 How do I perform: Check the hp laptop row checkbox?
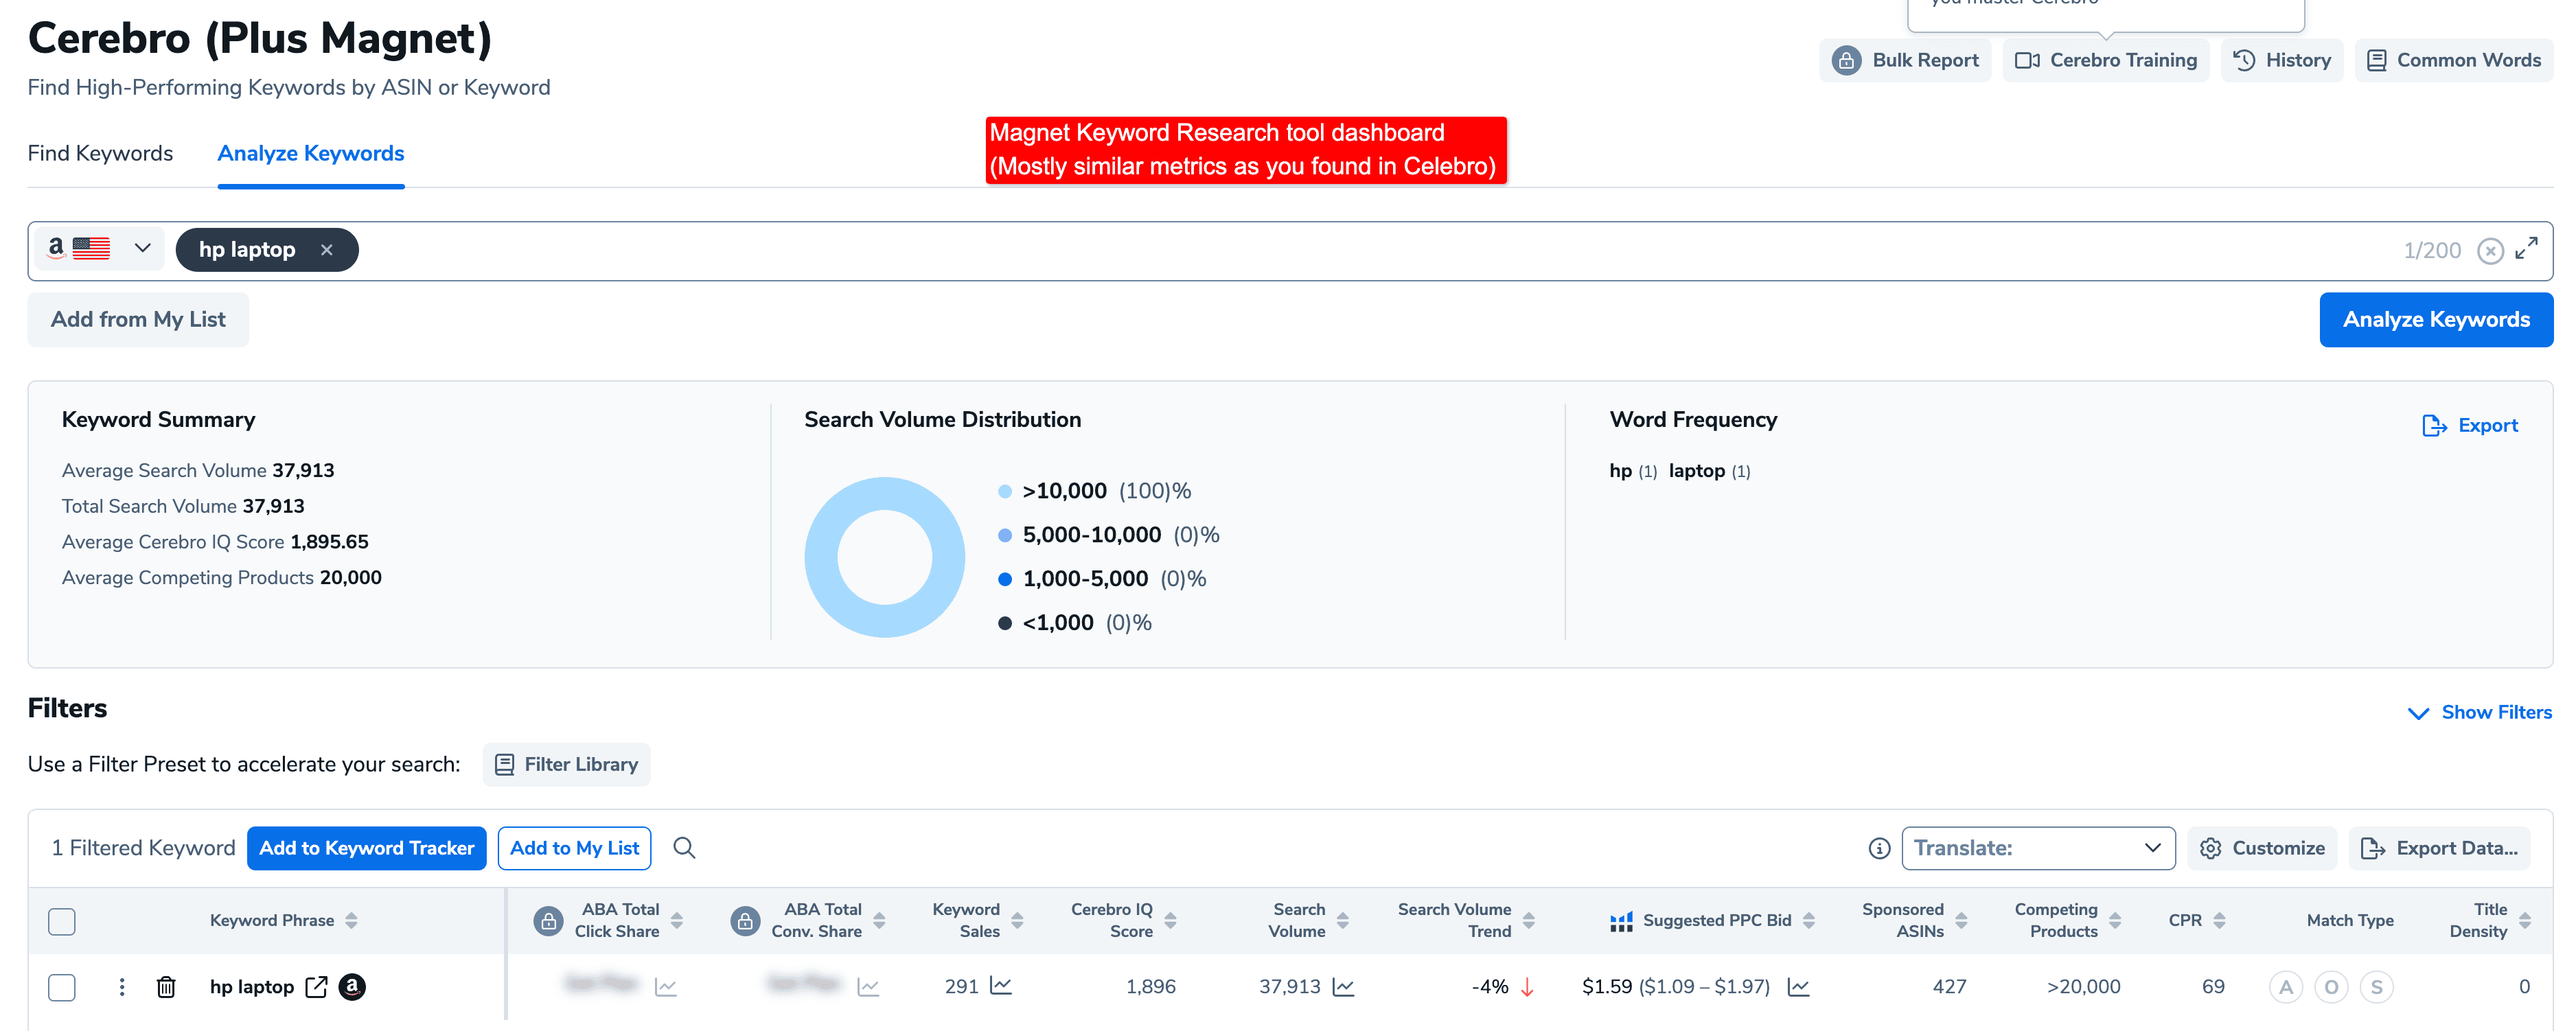[x=62, y=987]
